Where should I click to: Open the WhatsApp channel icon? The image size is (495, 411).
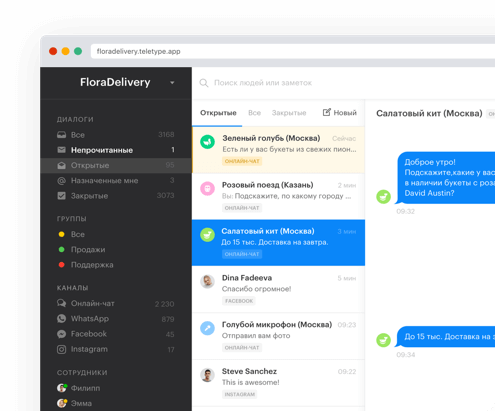click(x=61, y=319)
